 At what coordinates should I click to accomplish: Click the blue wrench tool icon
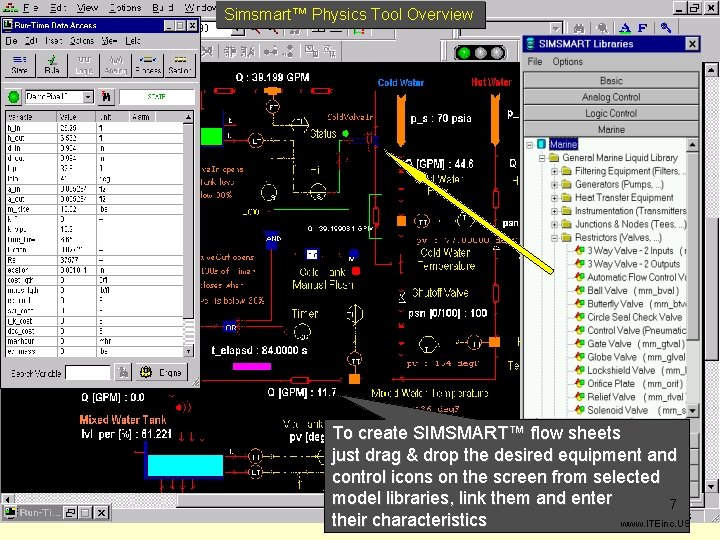point(666,28)
